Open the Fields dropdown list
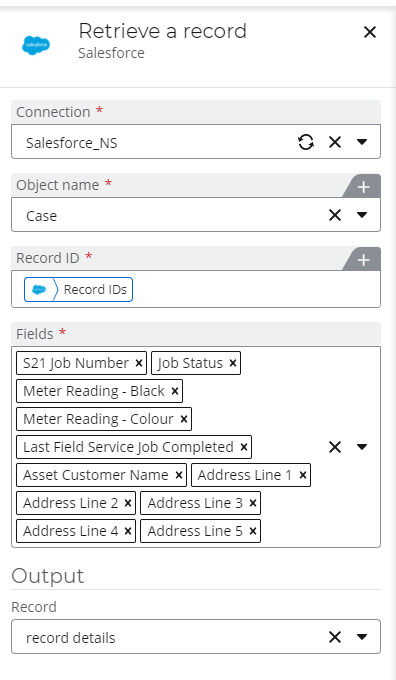The image size is (396, 680). click(362, 447)
